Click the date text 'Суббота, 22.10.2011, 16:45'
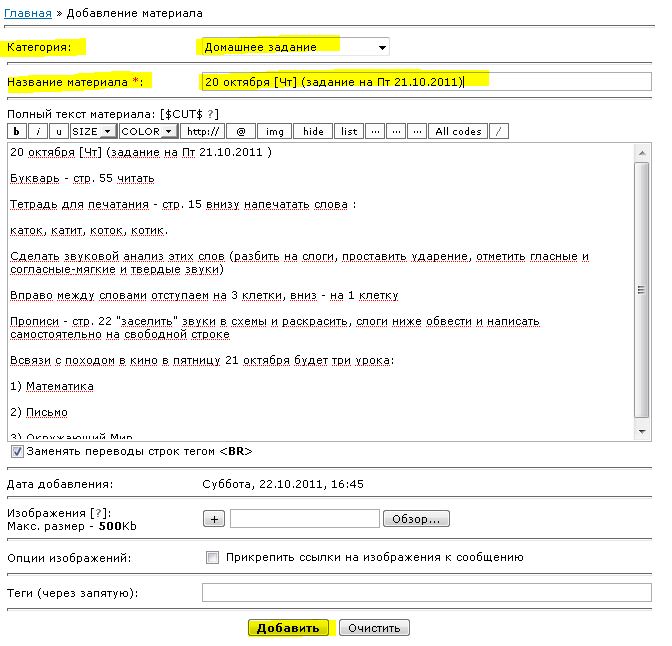This screenshot has width=672, height=646. (x=283, y=484)
